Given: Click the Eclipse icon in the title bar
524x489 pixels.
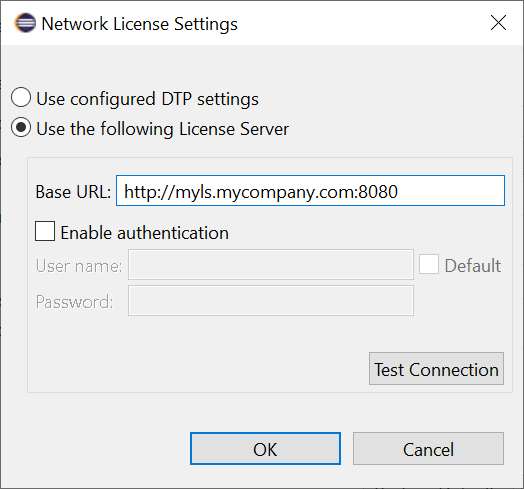Looking at the screenshot, I should click(x=25, y=23).
